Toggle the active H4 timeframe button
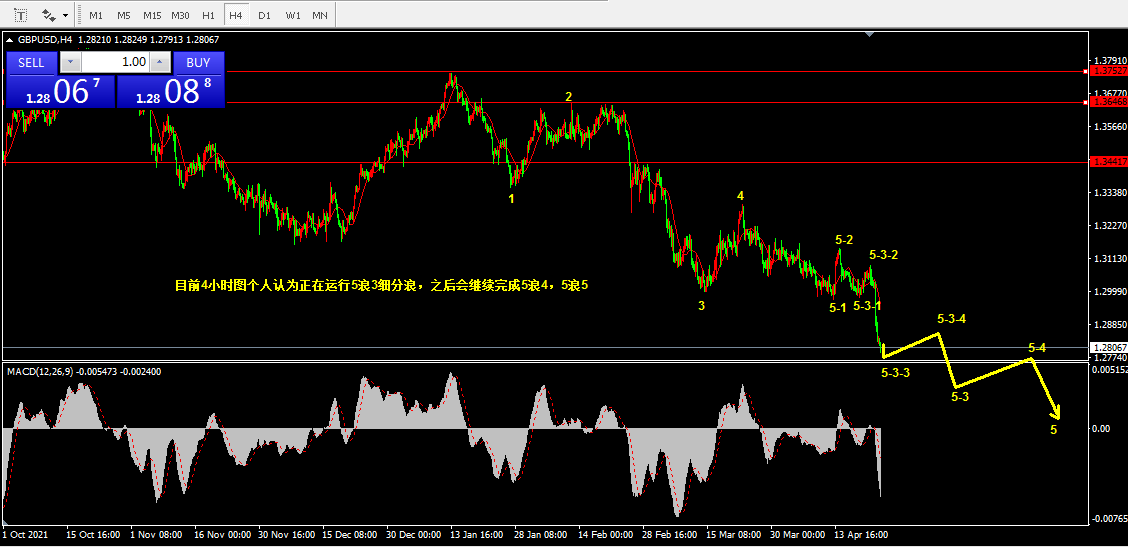Image resolution: width=1128 pixels, height=548 pixels. pyautogui.click(x=235, y=14)
